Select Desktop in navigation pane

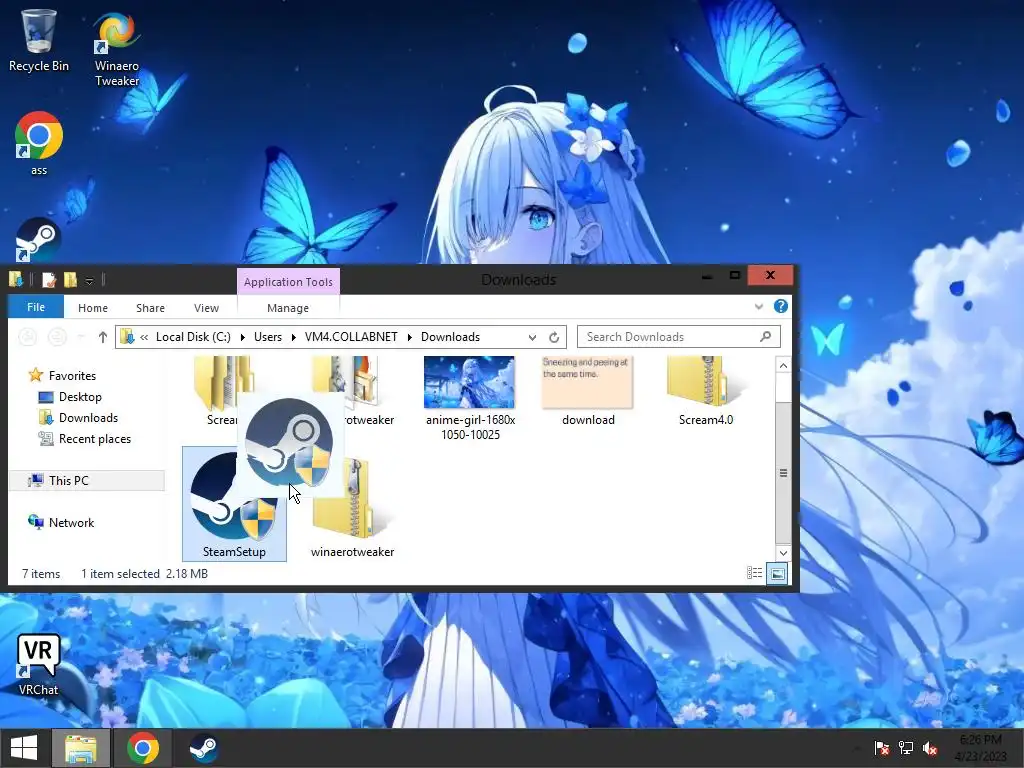coord(80,396)
